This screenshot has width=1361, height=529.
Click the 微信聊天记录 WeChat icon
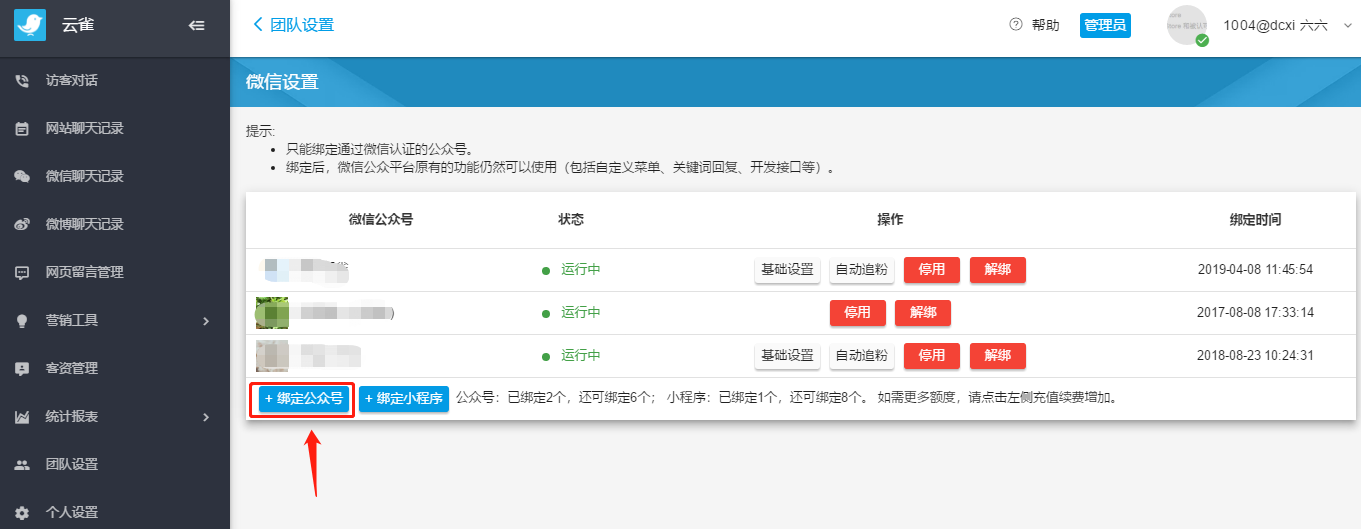tap(22, 177)
